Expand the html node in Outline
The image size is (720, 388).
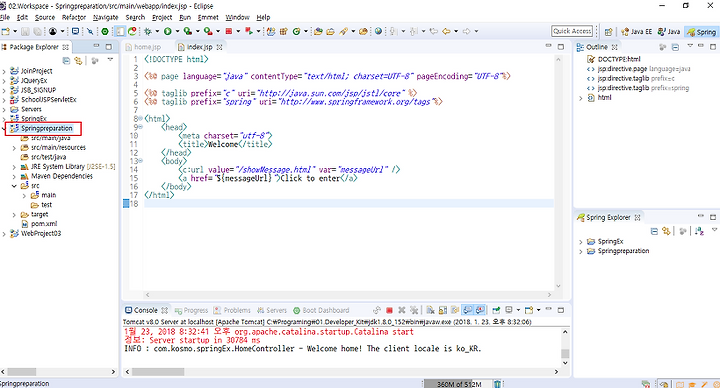tap(581, 98)
